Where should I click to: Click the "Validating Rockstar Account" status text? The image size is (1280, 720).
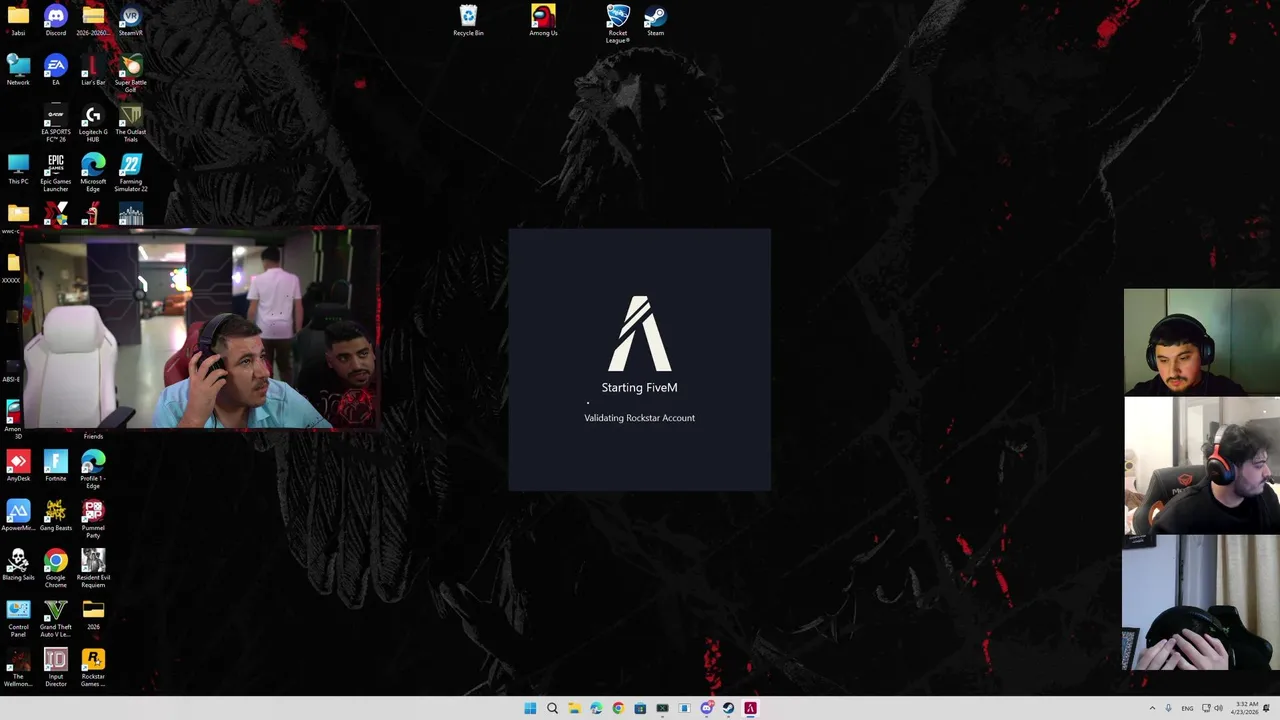click(x=639, y=418)
